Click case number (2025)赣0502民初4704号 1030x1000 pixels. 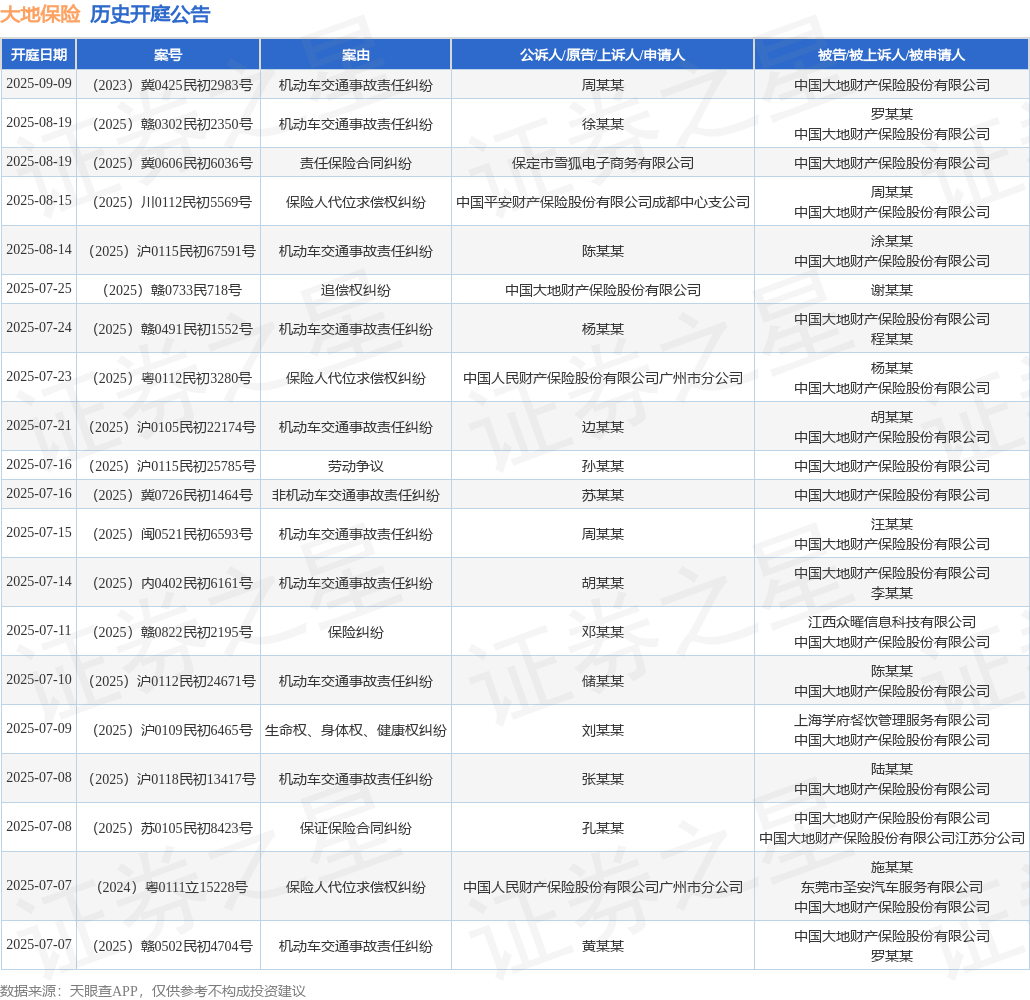168,945
